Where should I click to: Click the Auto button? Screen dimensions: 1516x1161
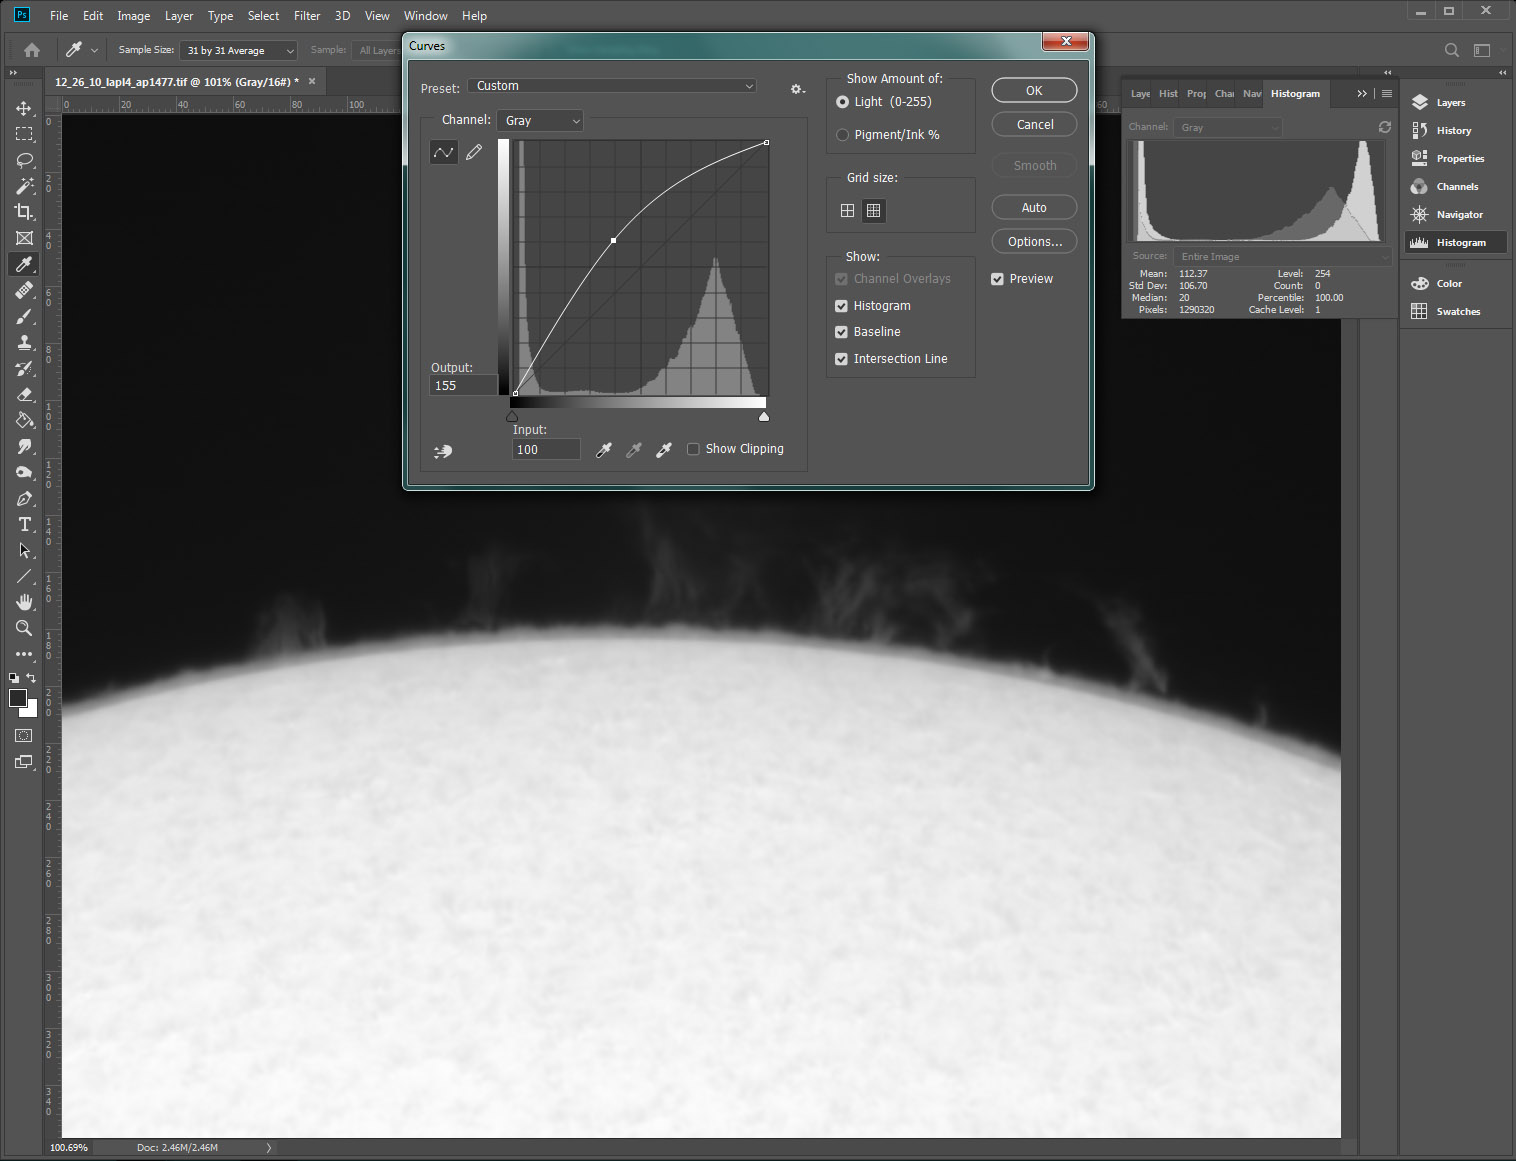point(1034,207)
